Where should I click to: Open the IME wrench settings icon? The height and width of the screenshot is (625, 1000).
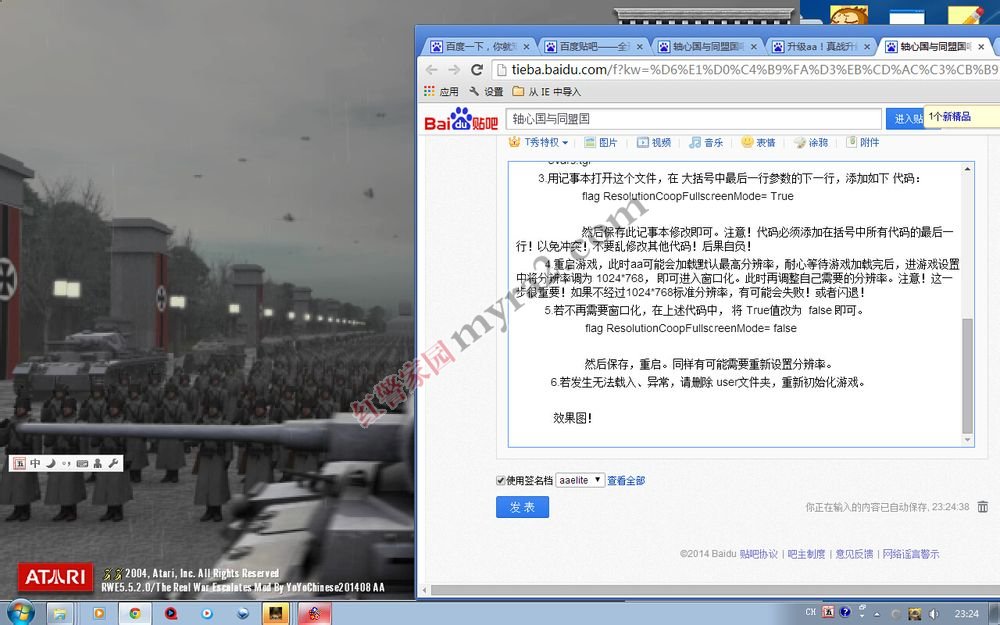pyautogui.click(x=114, y=464)
